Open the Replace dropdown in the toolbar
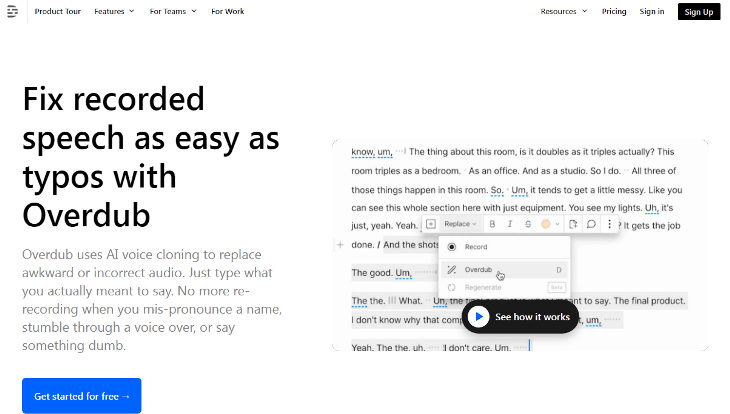The height and width of the screenshot is (414, 730). point(460,224)
